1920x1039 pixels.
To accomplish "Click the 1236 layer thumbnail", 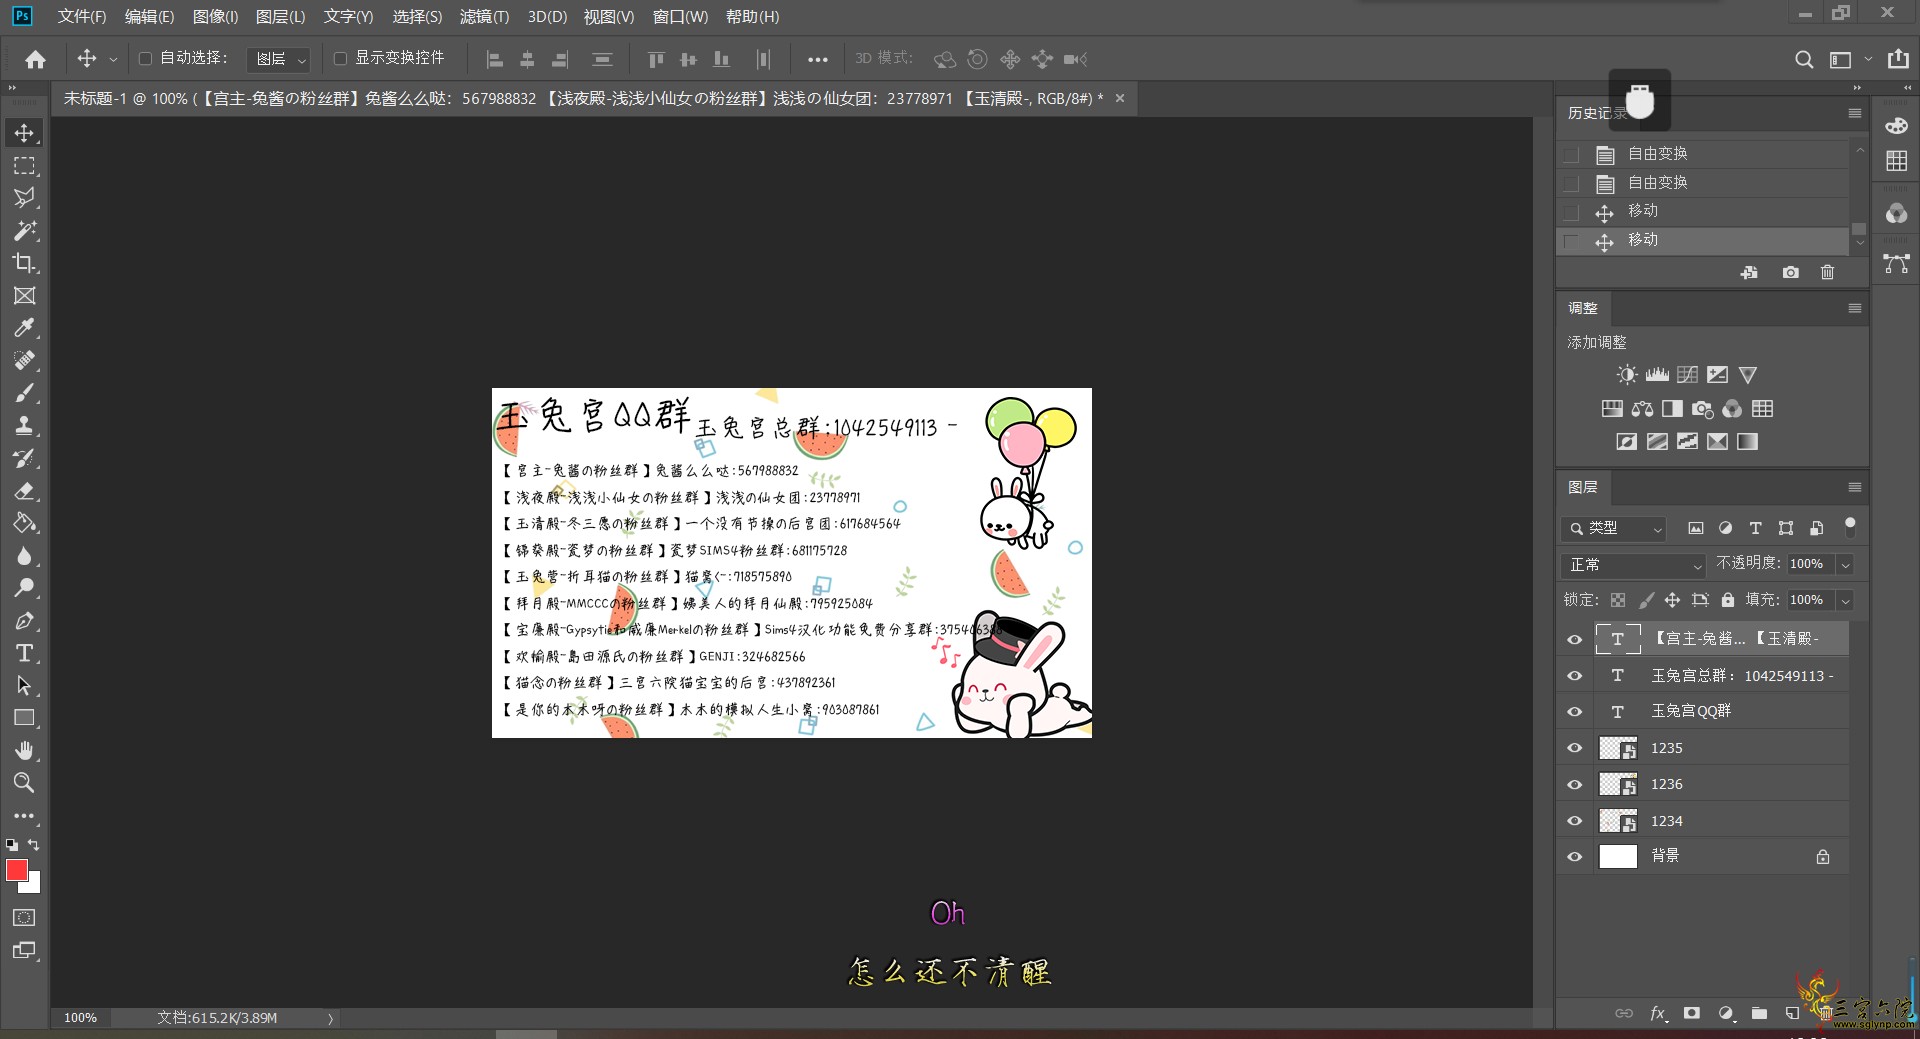I will pyautogui.click(x=1618, y=784).
